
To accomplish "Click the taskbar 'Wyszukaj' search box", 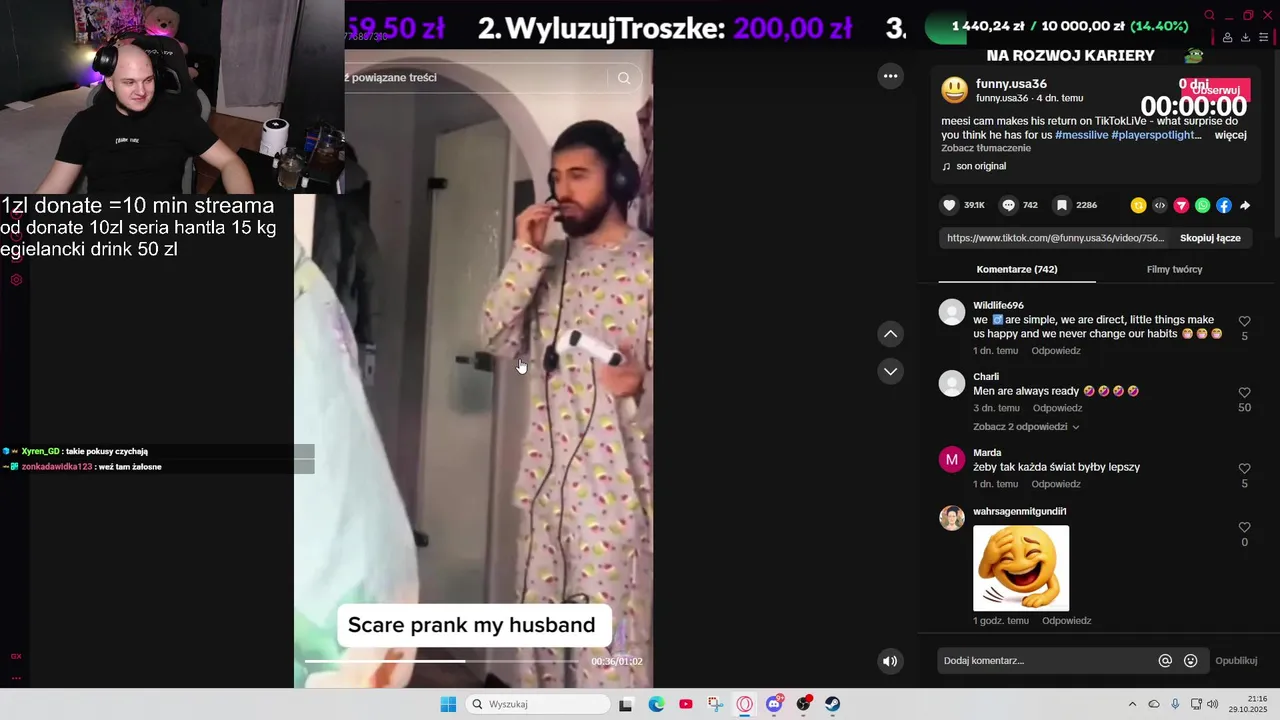I will click(x=538, y=704).
